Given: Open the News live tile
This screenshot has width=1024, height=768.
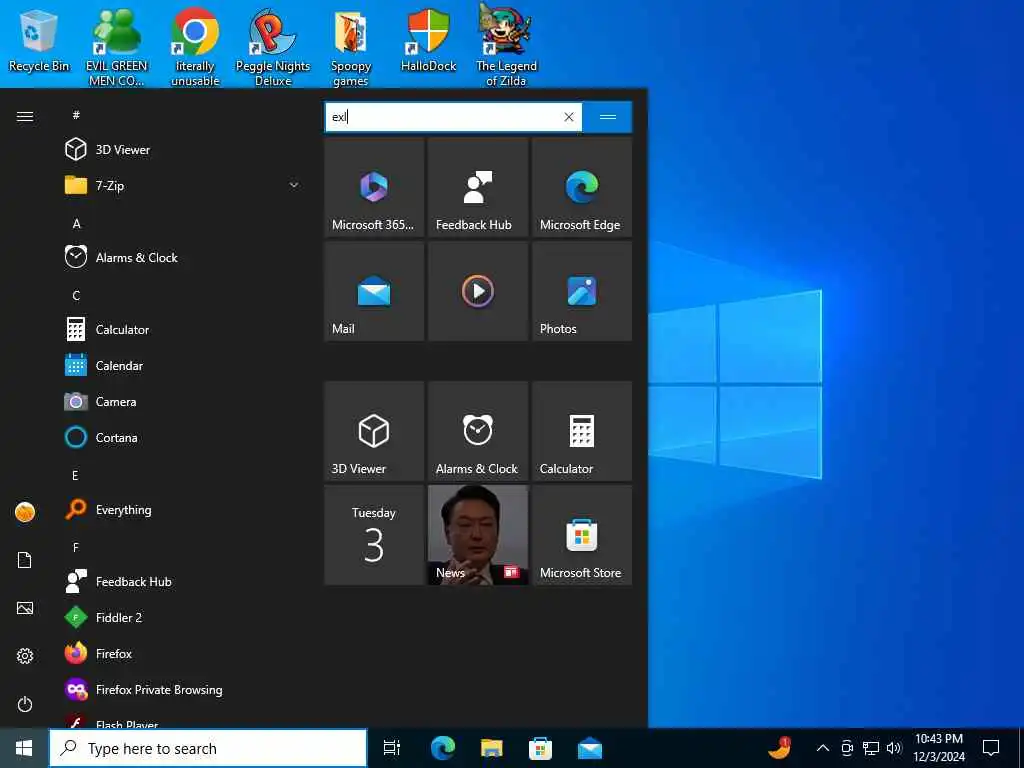Looking at the screenshot, I should 477,535.
